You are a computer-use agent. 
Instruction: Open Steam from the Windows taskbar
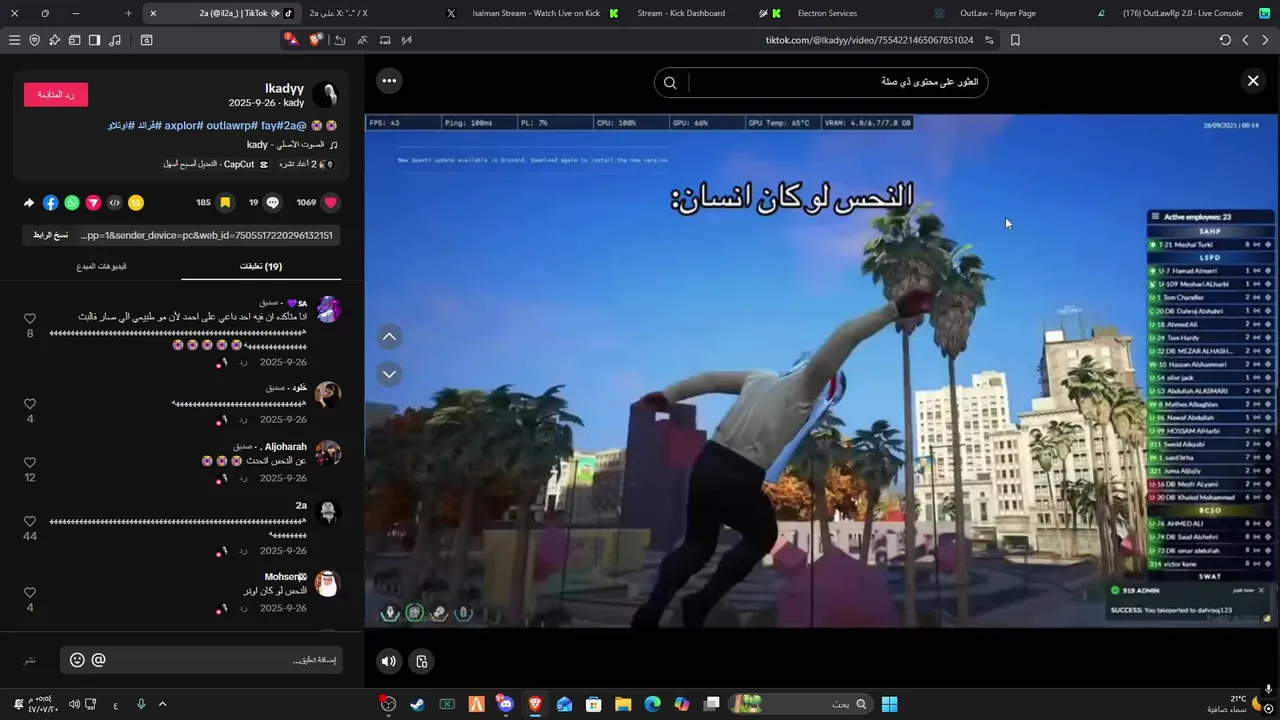417,704
